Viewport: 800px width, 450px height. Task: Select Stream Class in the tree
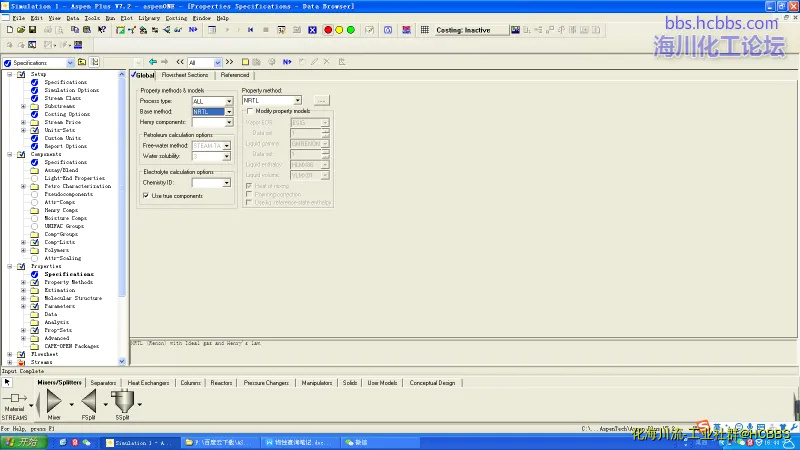62,98
